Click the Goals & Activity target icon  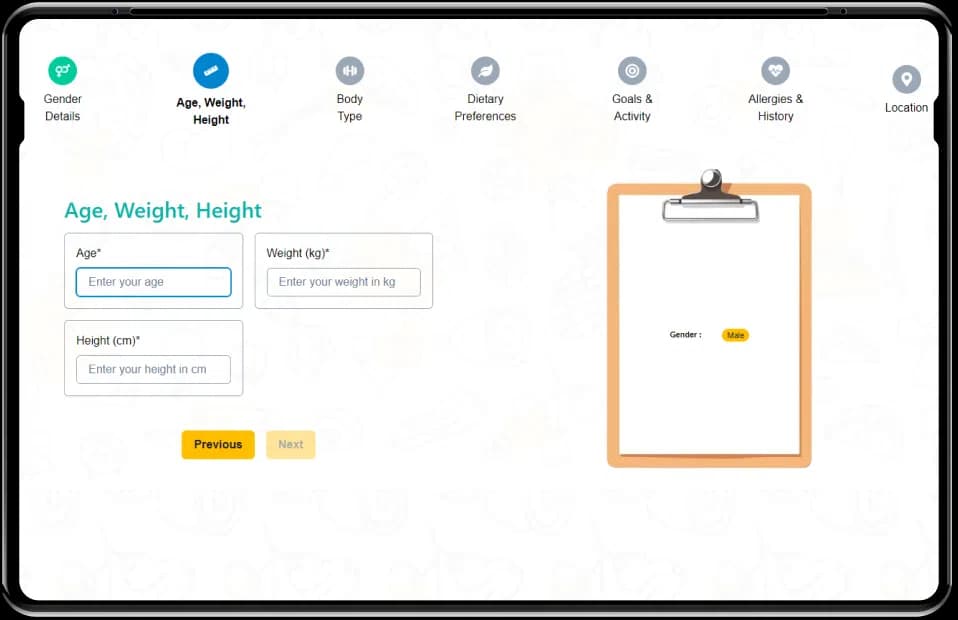pyautogui.click(x=632, y=70)
